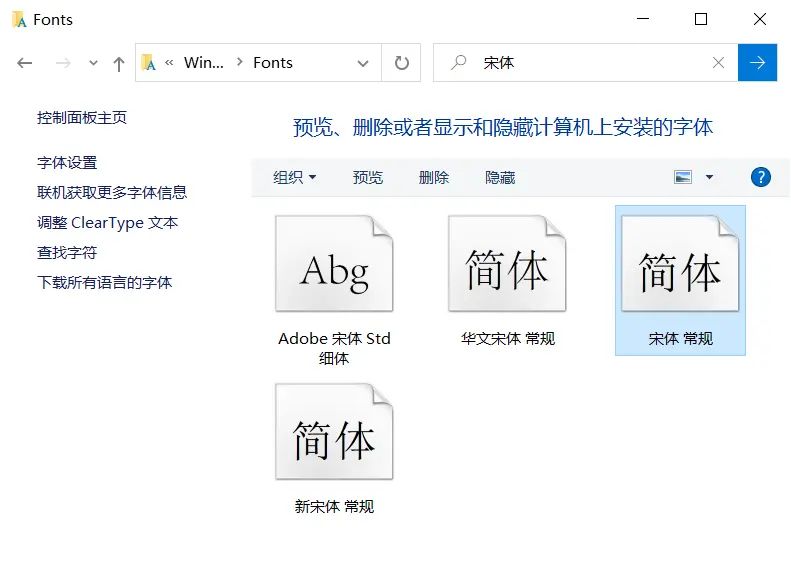Go back with the left arrow button
The image size is (791, 576).
click(x=24, y=63)
